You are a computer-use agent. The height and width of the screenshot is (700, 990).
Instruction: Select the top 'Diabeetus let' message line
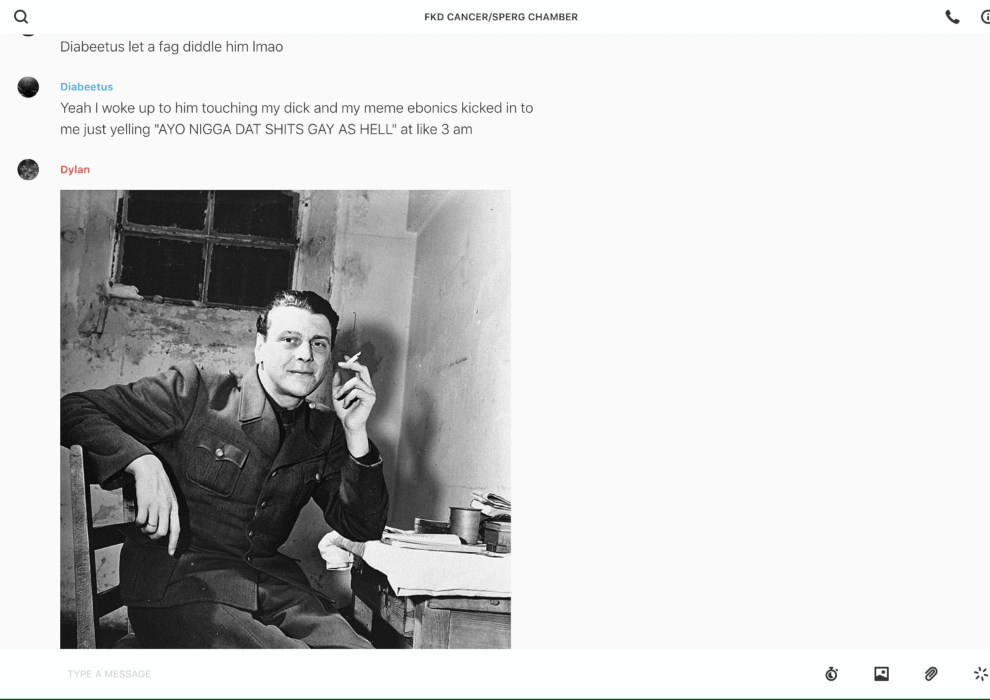(x=172, y=47)
